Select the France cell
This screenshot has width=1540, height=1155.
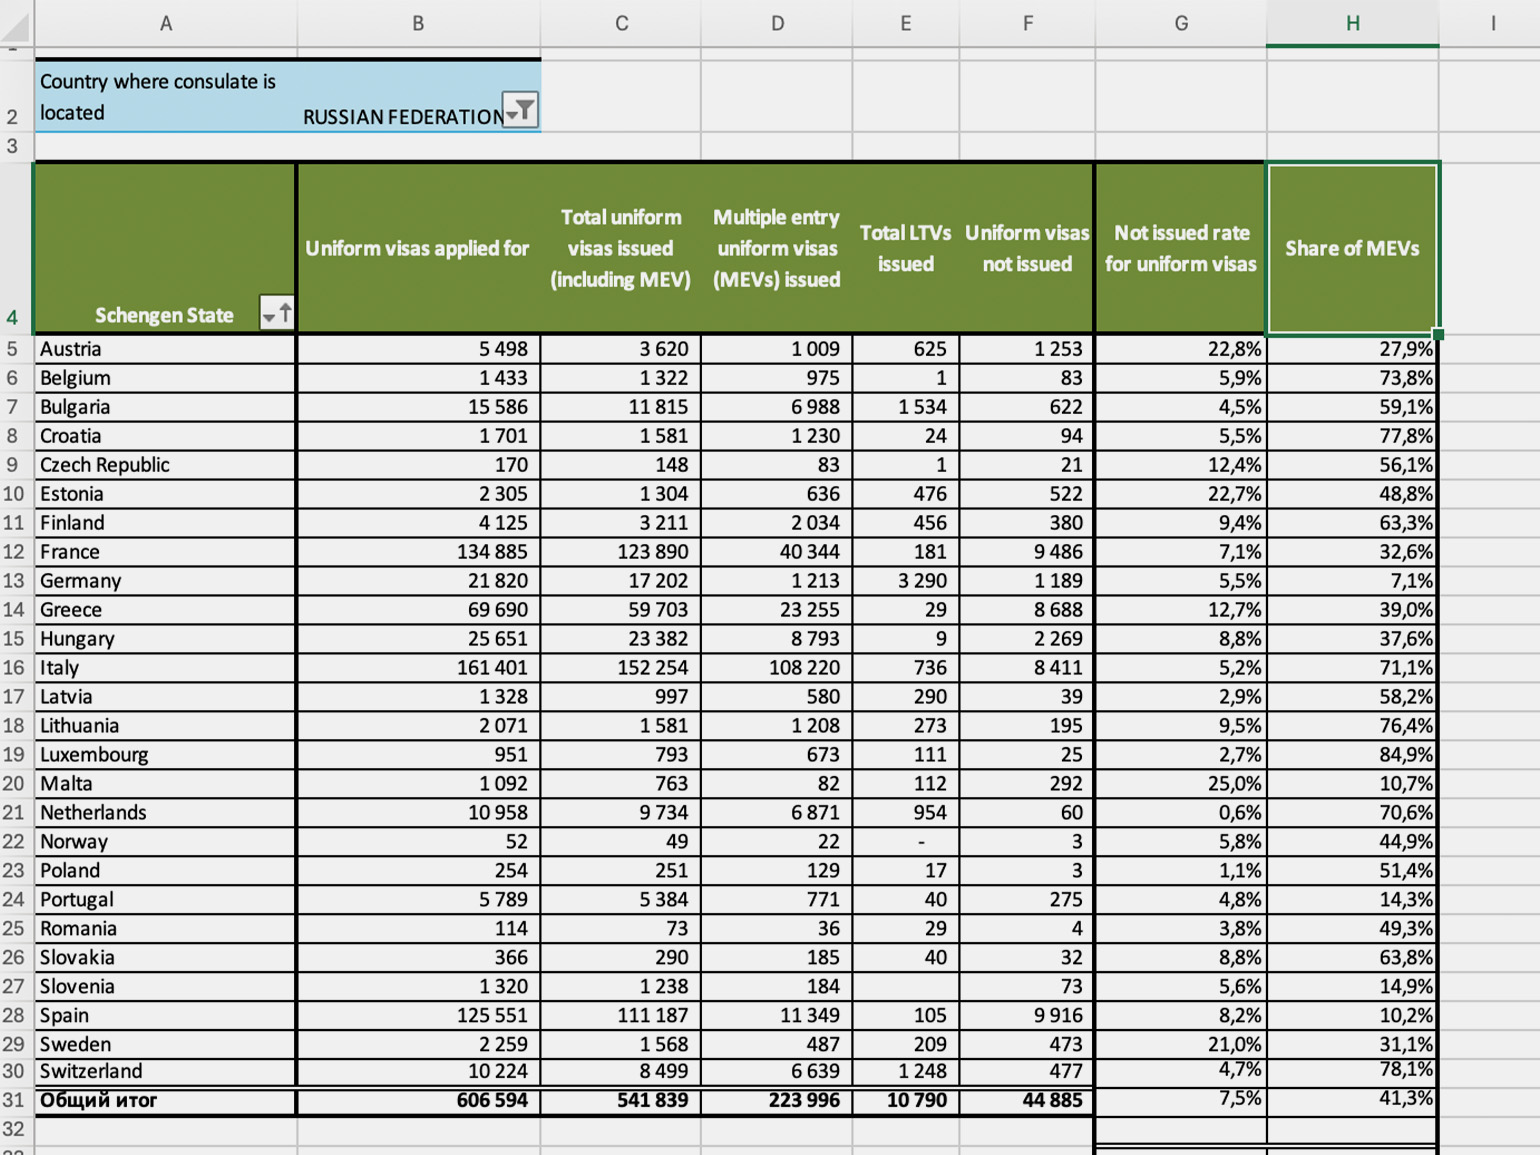166,552
